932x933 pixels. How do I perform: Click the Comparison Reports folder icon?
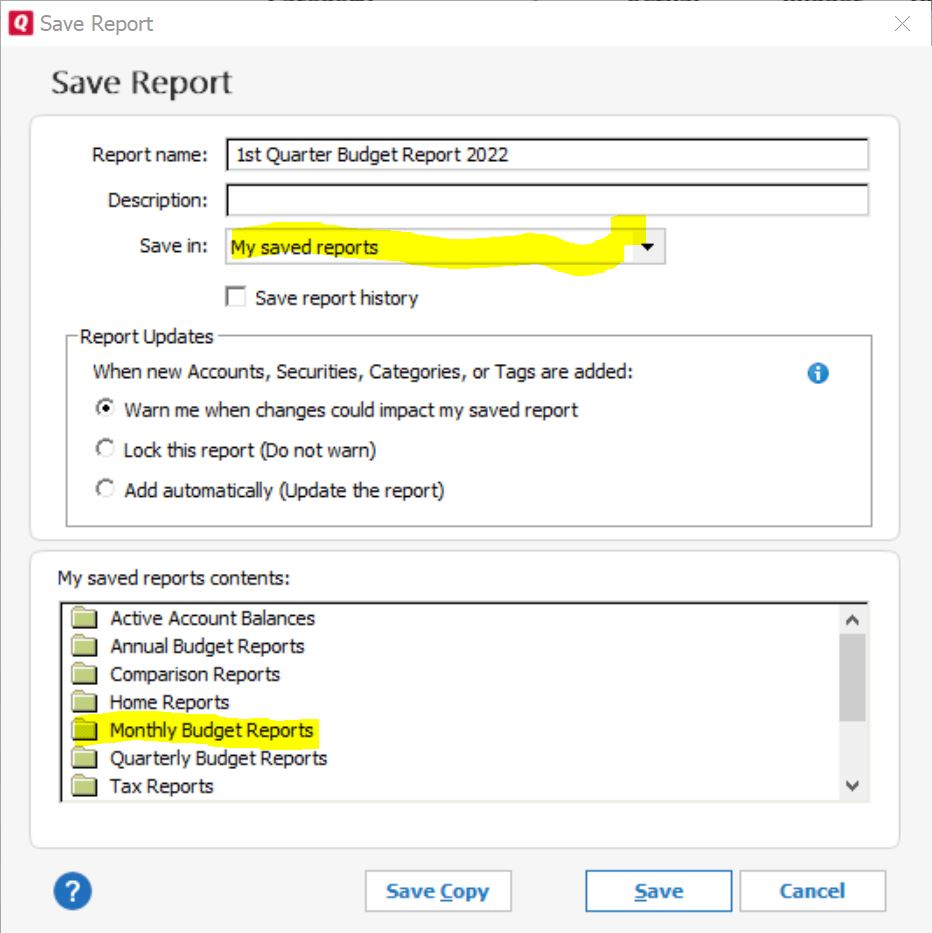(x=85, y=674)
